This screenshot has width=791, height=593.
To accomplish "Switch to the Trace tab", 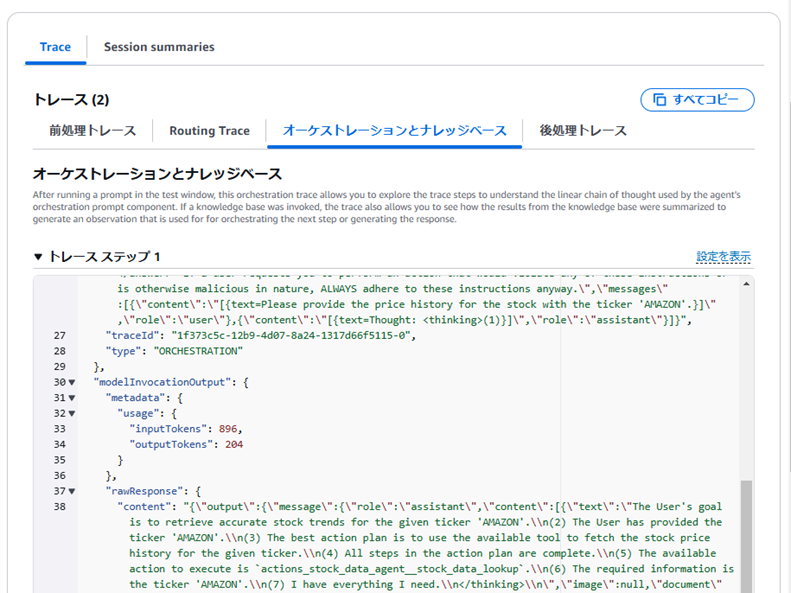I will (x=55, y=47).
